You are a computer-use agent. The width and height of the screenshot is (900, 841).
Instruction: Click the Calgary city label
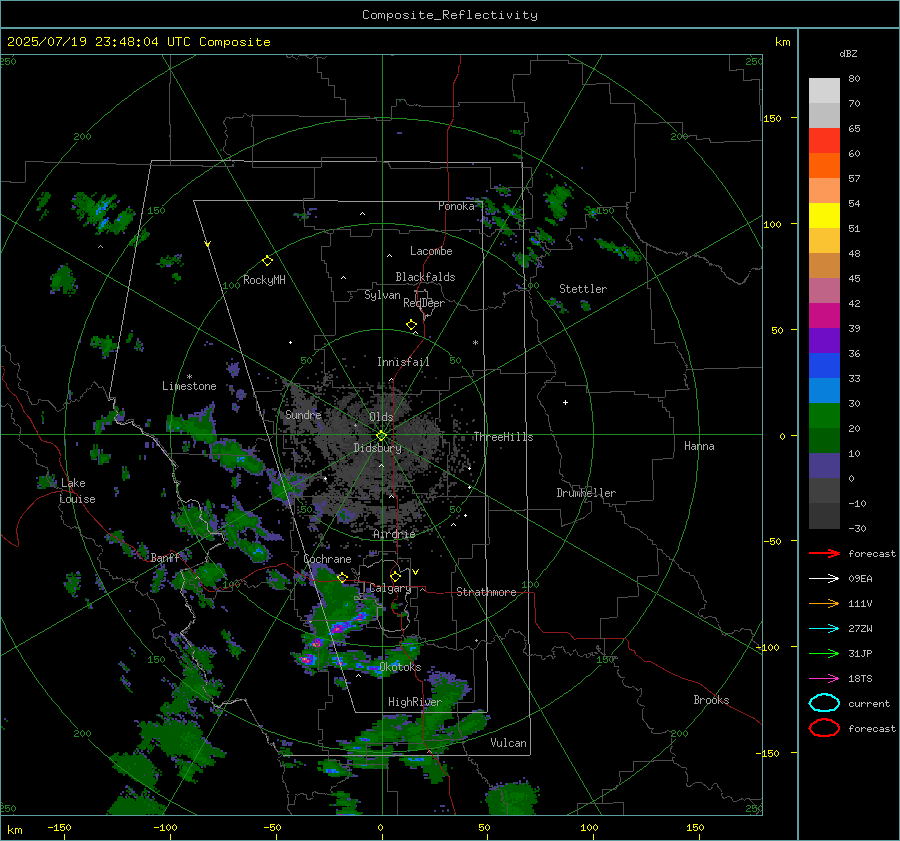(390, 588)
